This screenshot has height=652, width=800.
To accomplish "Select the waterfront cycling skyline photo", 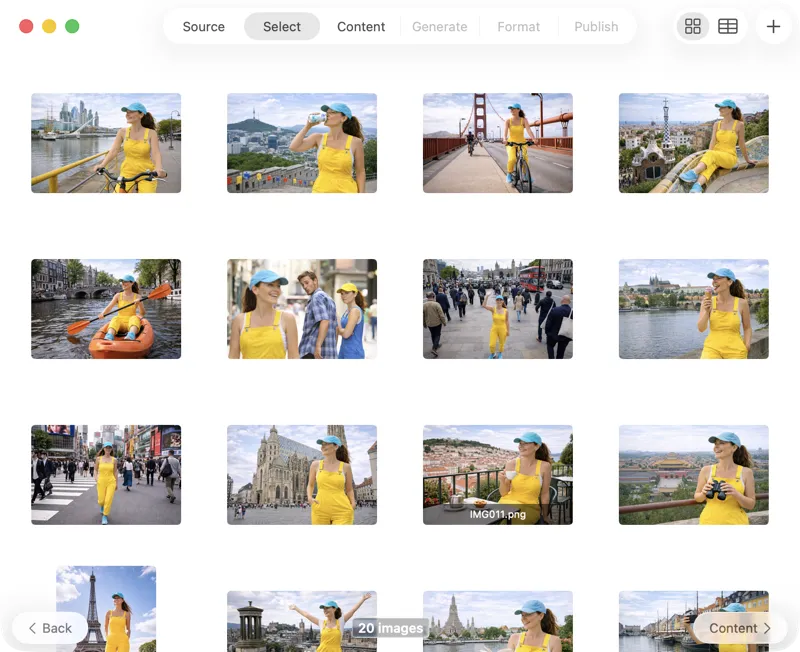I will [x=106, y=143].
